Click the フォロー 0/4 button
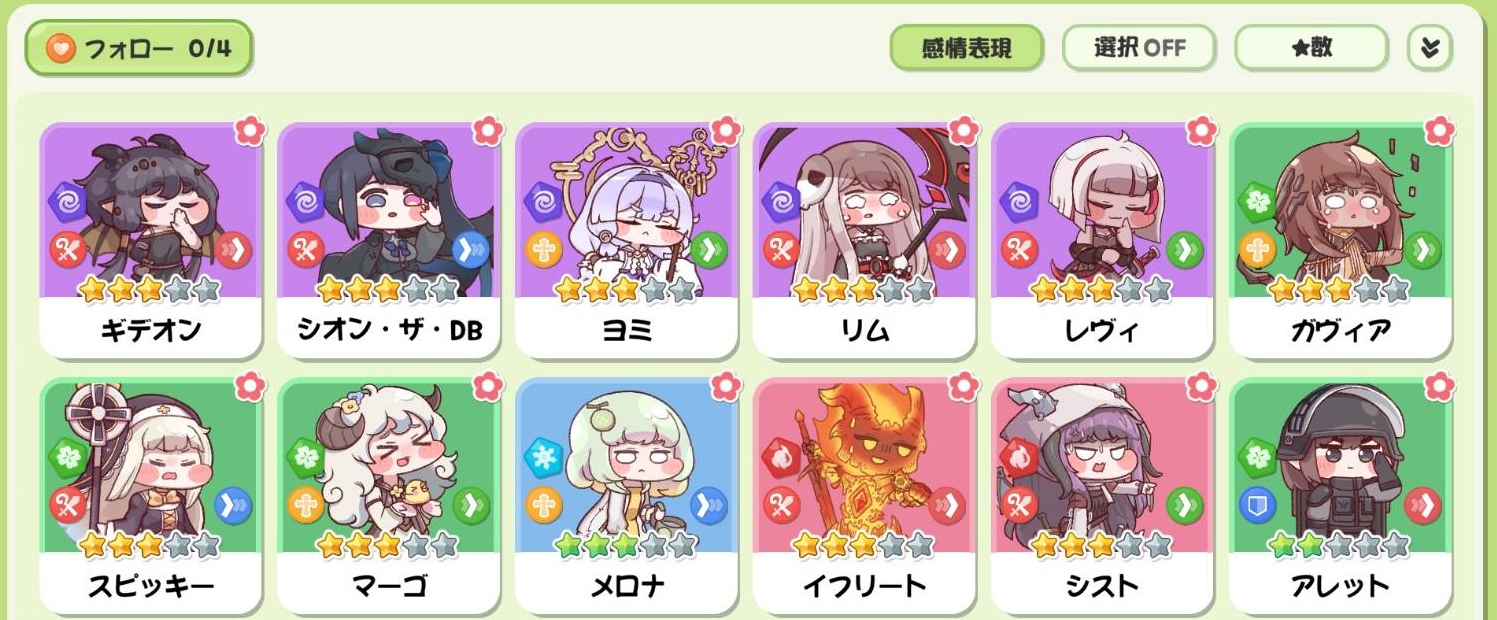This screenshot has width=1497, height=620. pos(138,48)
